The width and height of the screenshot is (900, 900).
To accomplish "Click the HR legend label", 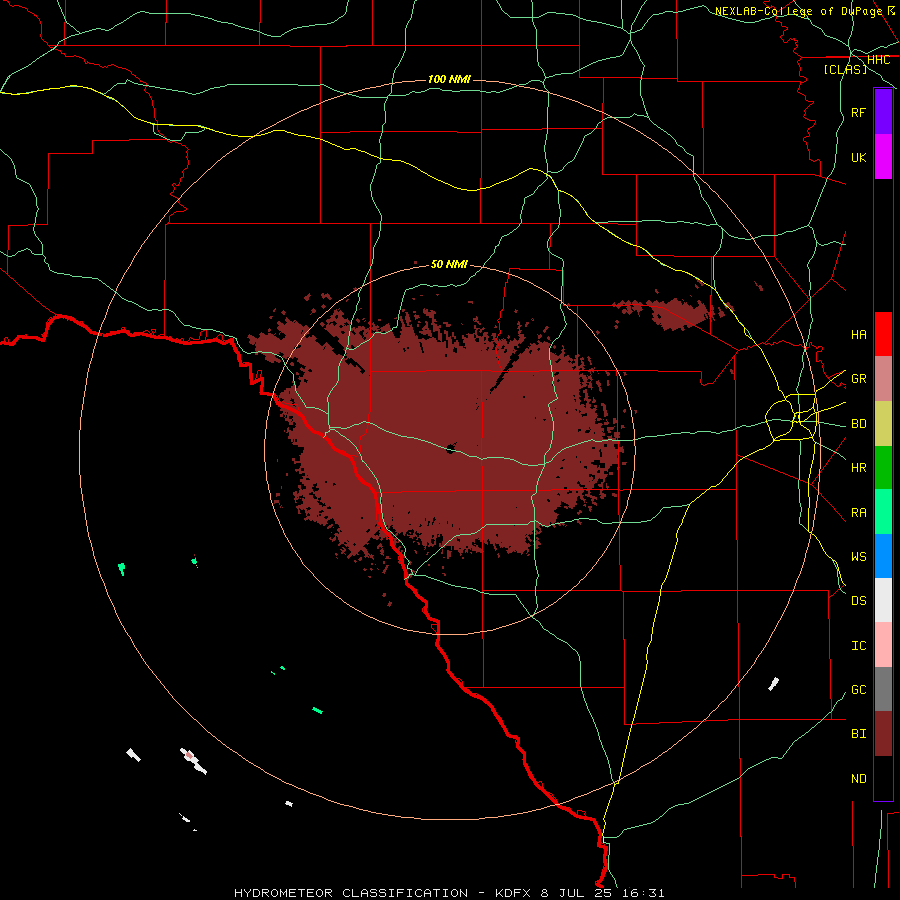I will pos(858,468).
